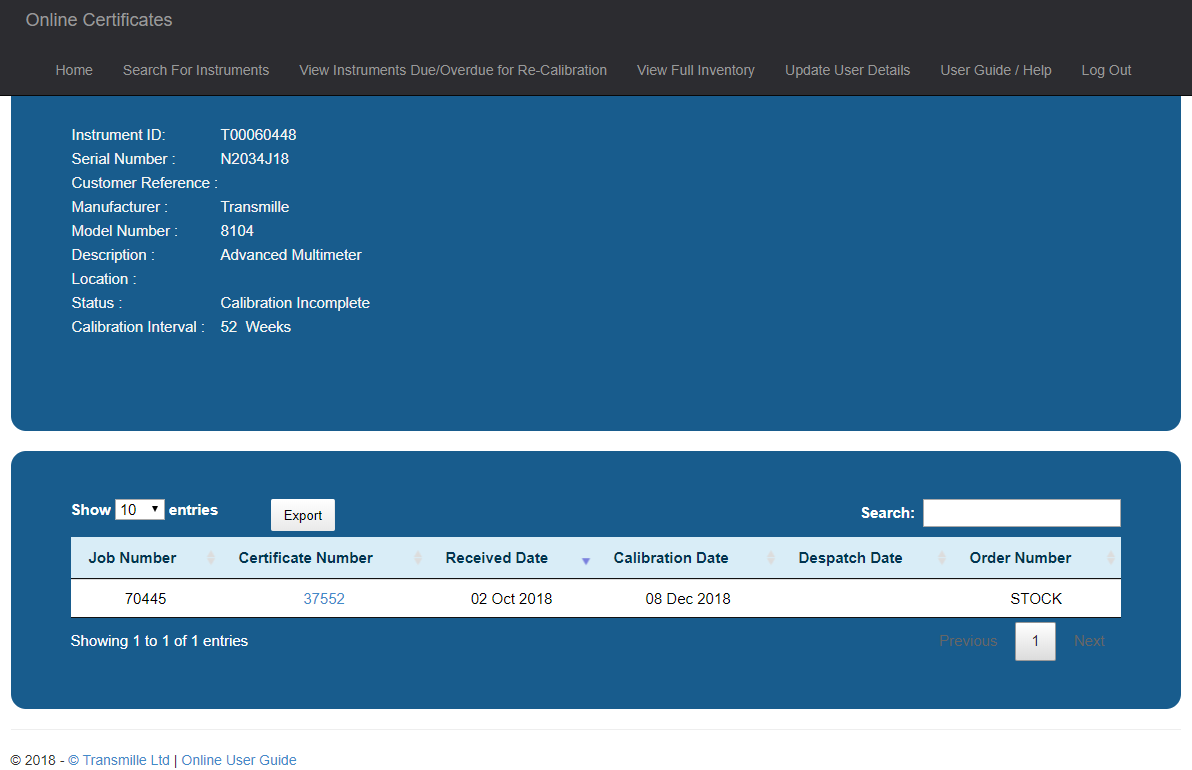Viewport: 1192px width, 770px height.
Task: Select serial number value N2034J18
Action: pos(255,159)
